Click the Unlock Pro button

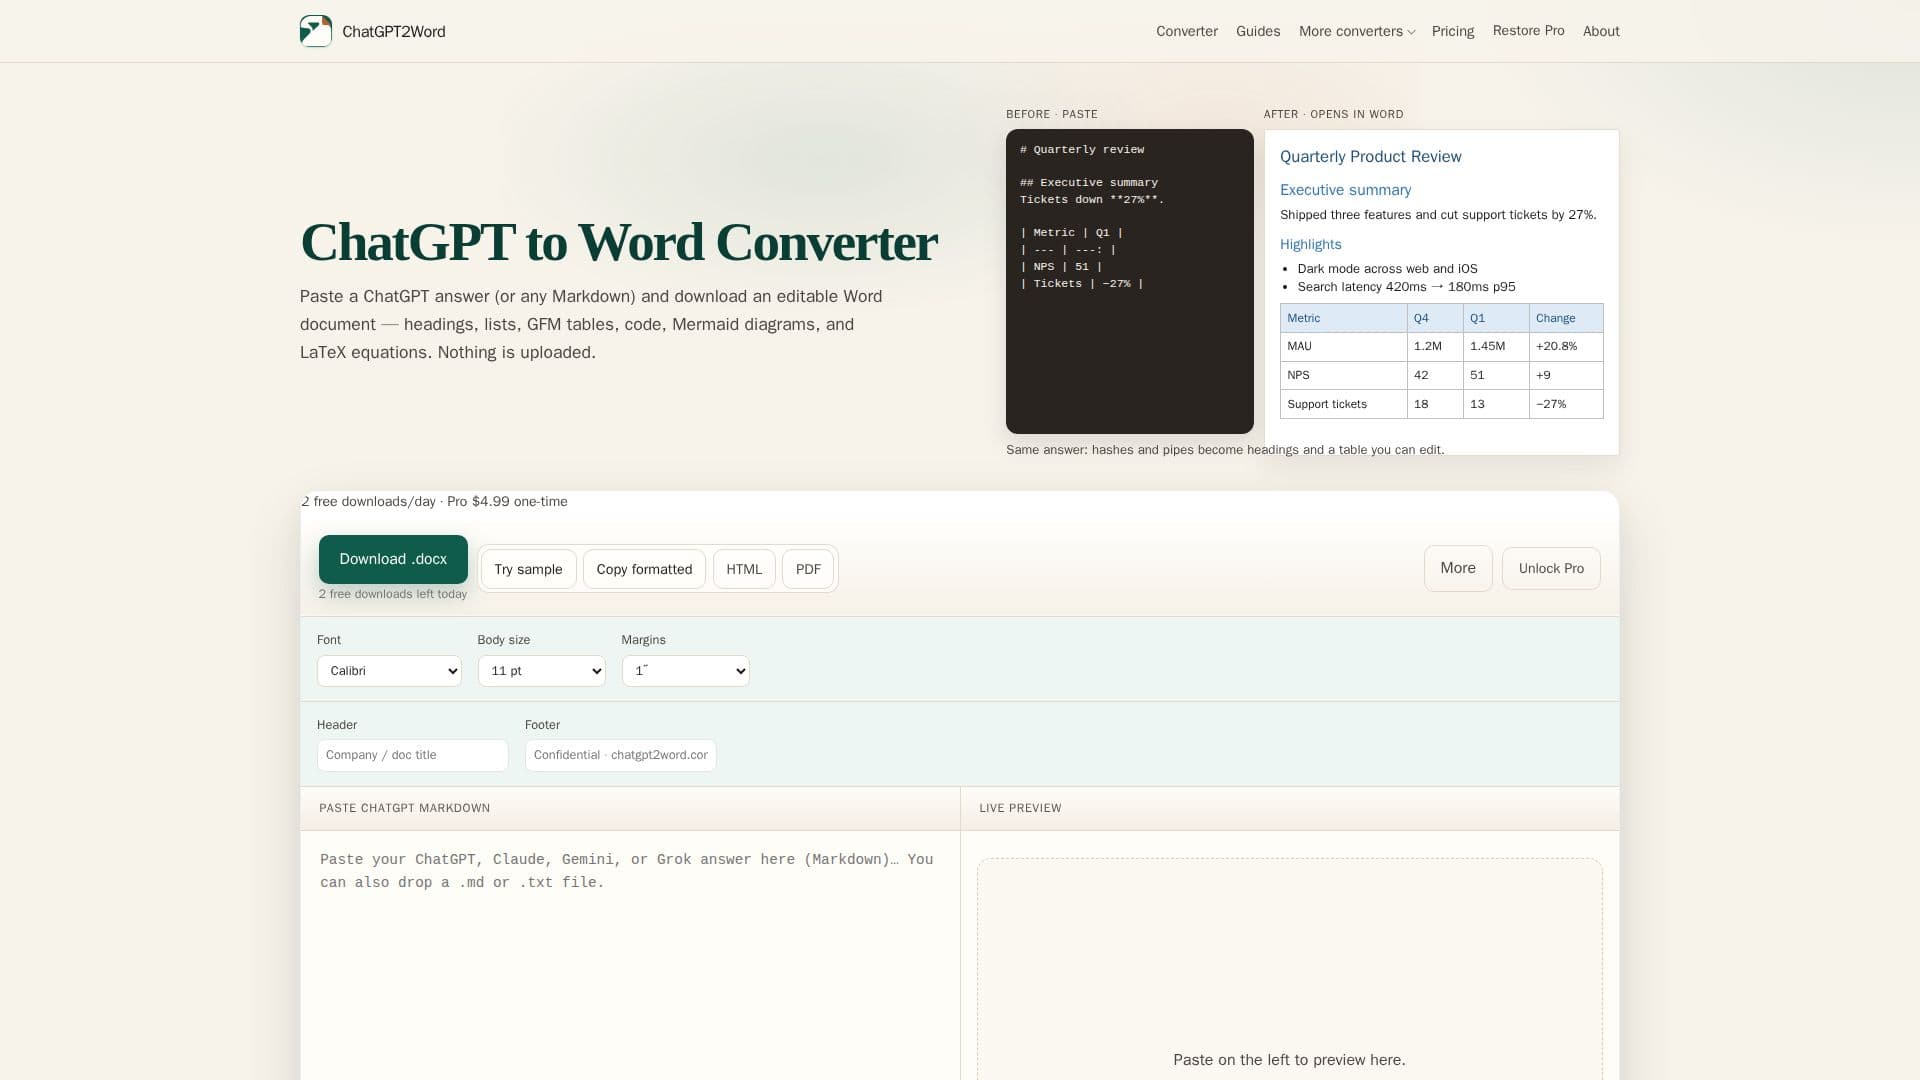pos(1551,568)
